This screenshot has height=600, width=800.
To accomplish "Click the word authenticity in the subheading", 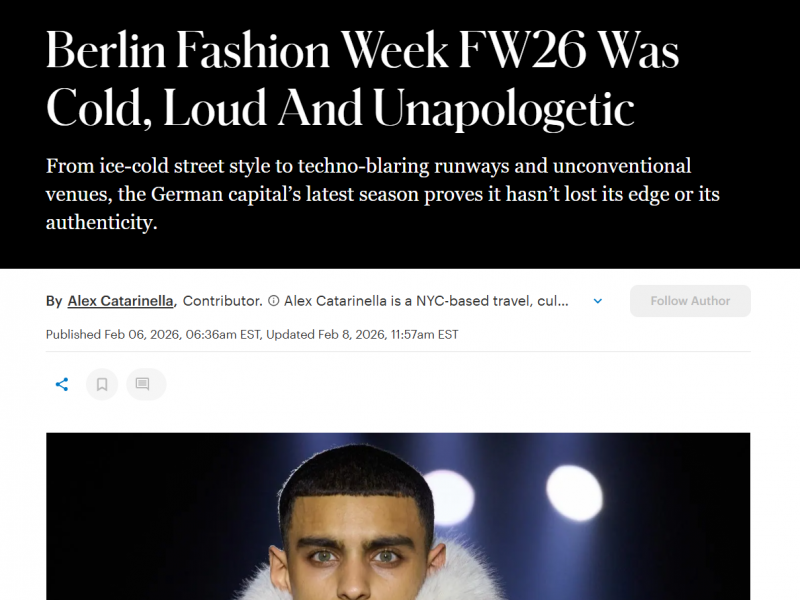I will [x=102, y=222].
